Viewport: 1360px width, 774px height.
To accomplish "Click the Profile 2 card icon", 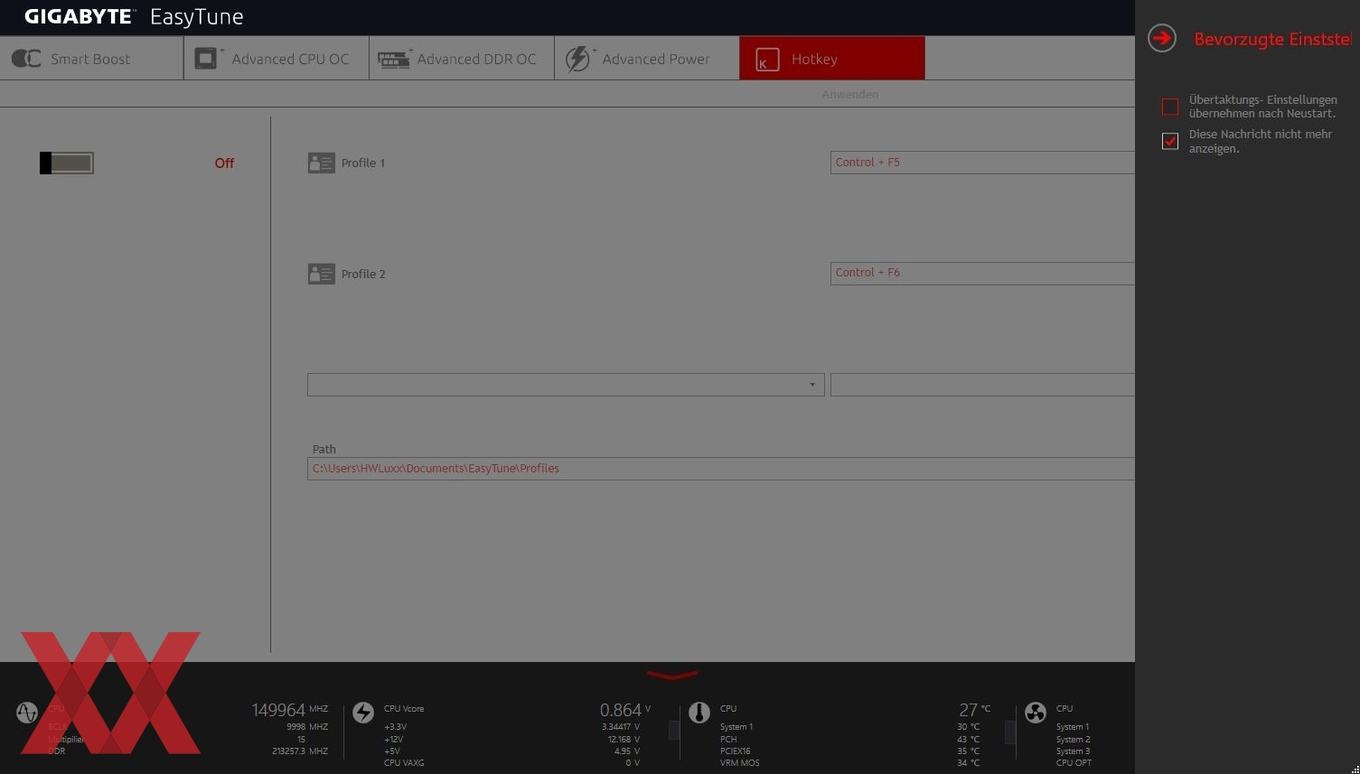I will pos(321,274).
